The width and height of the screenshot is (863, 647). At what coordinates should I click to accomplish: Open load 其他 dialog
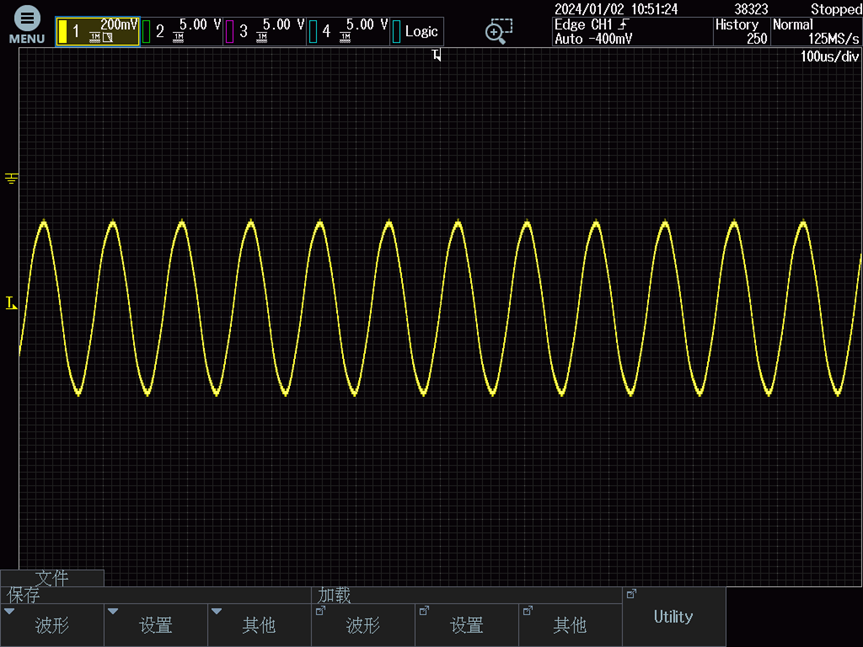570,625
